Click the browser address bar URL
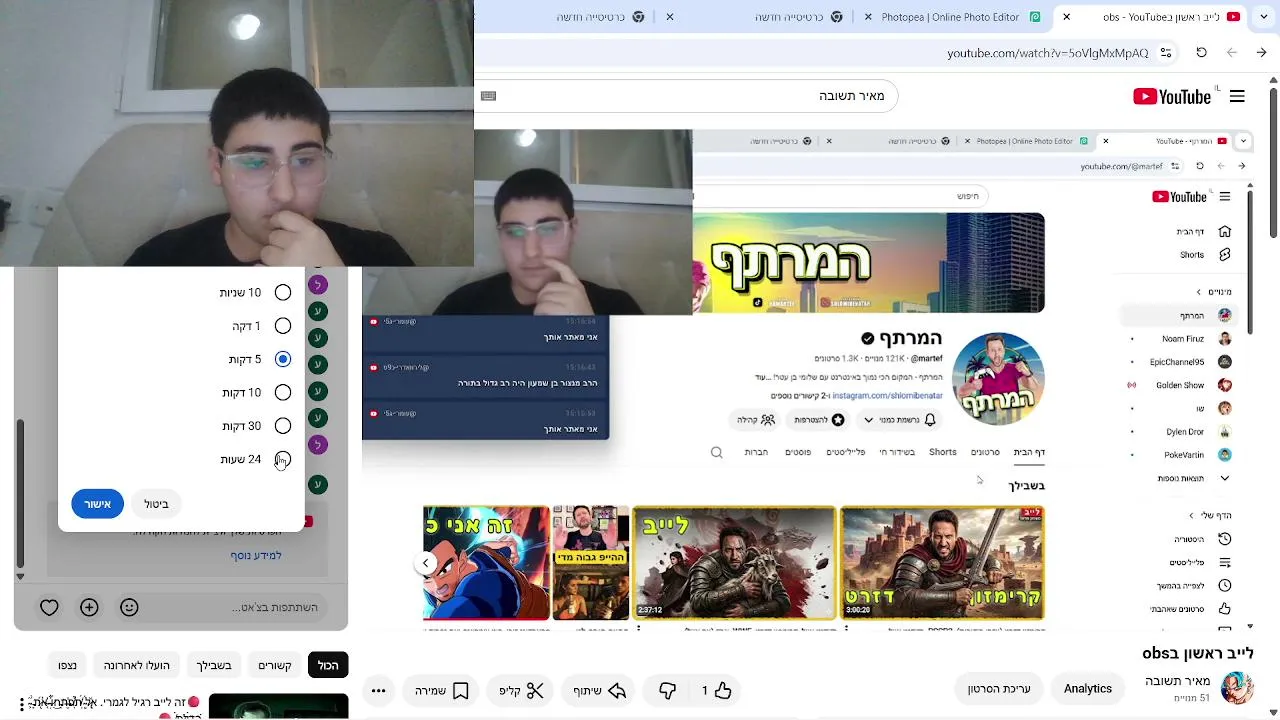1280x720 pixels. point(1047,53)
